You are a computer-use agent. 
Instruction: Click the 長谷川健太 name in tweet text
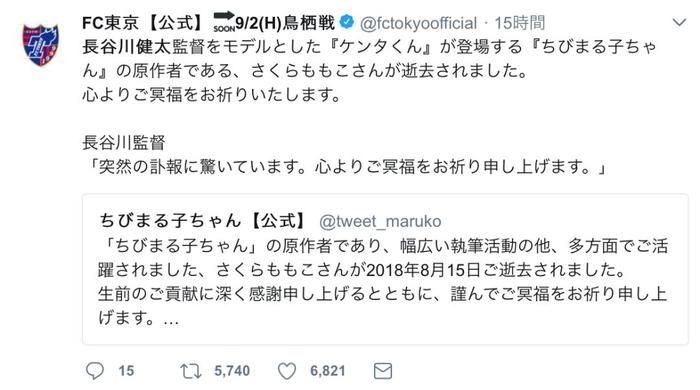coord(127,47)
